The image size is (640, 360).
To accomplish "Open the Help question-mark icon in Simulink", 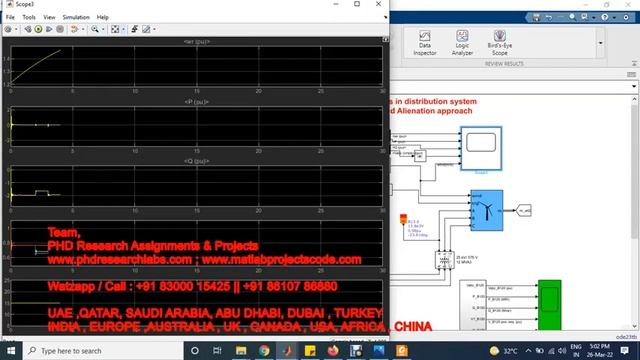I will click(605, 17).
